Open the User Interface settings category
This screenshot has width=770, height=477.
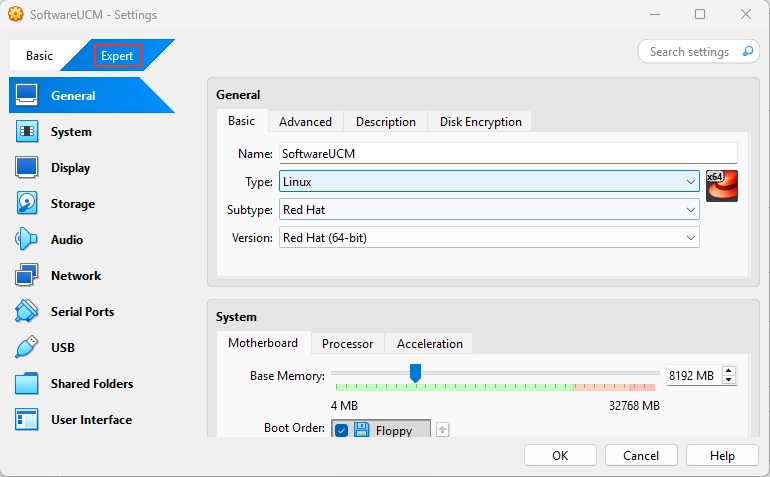[91, 420]
